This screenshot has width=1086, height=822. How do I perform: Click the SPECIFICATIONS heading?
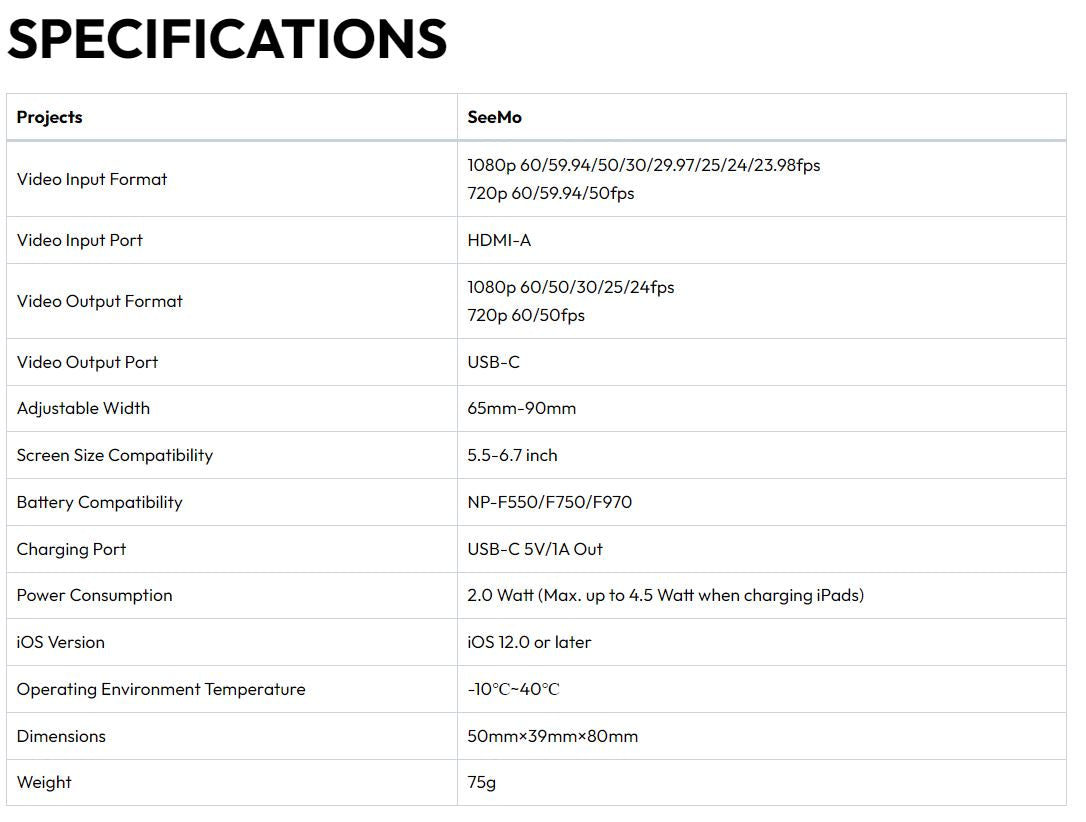227,38
